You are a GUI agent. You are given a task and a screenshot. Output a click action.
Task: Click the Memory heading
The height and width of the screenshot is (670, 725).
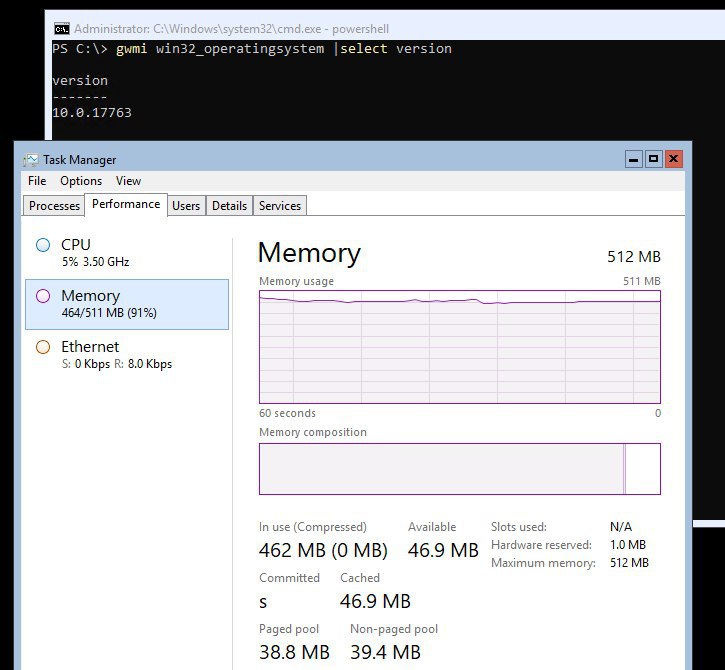309,253
